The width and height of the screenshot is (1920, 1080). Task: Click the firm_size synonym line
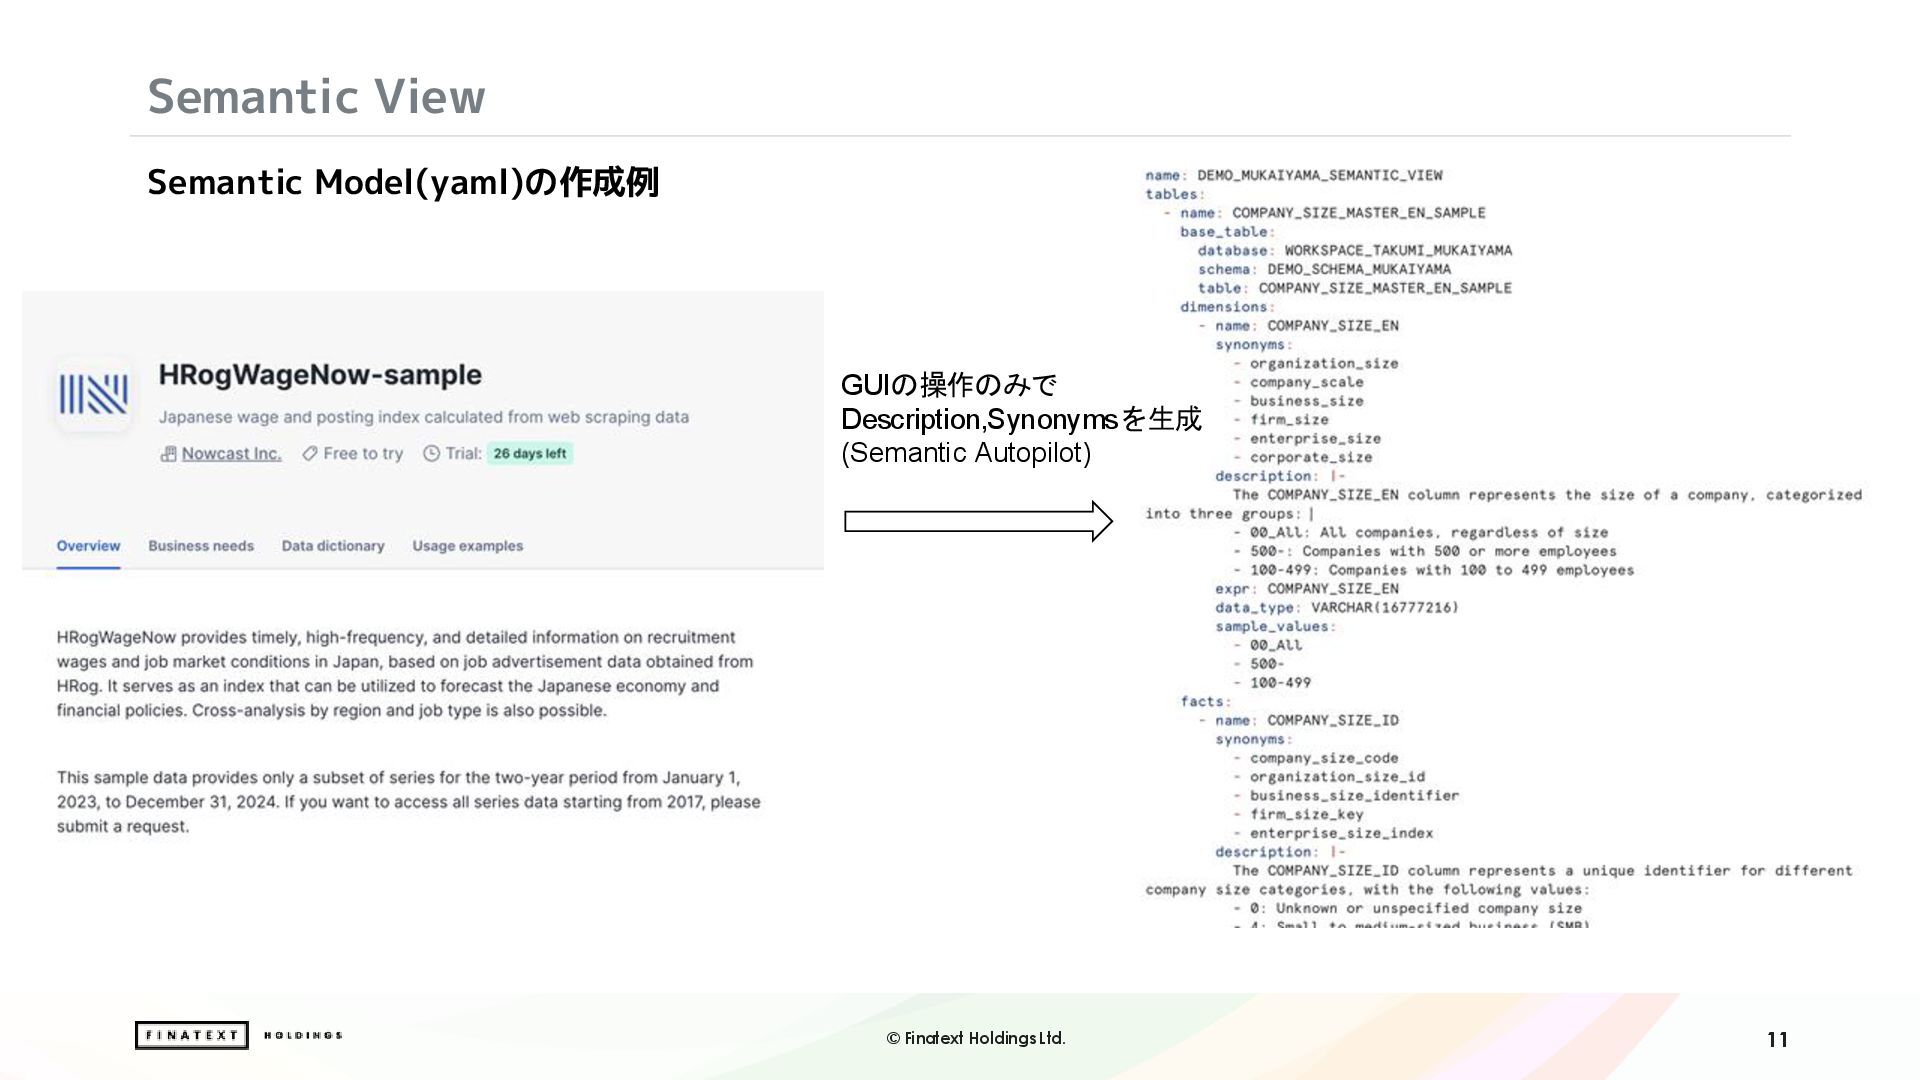[1281, 420]
